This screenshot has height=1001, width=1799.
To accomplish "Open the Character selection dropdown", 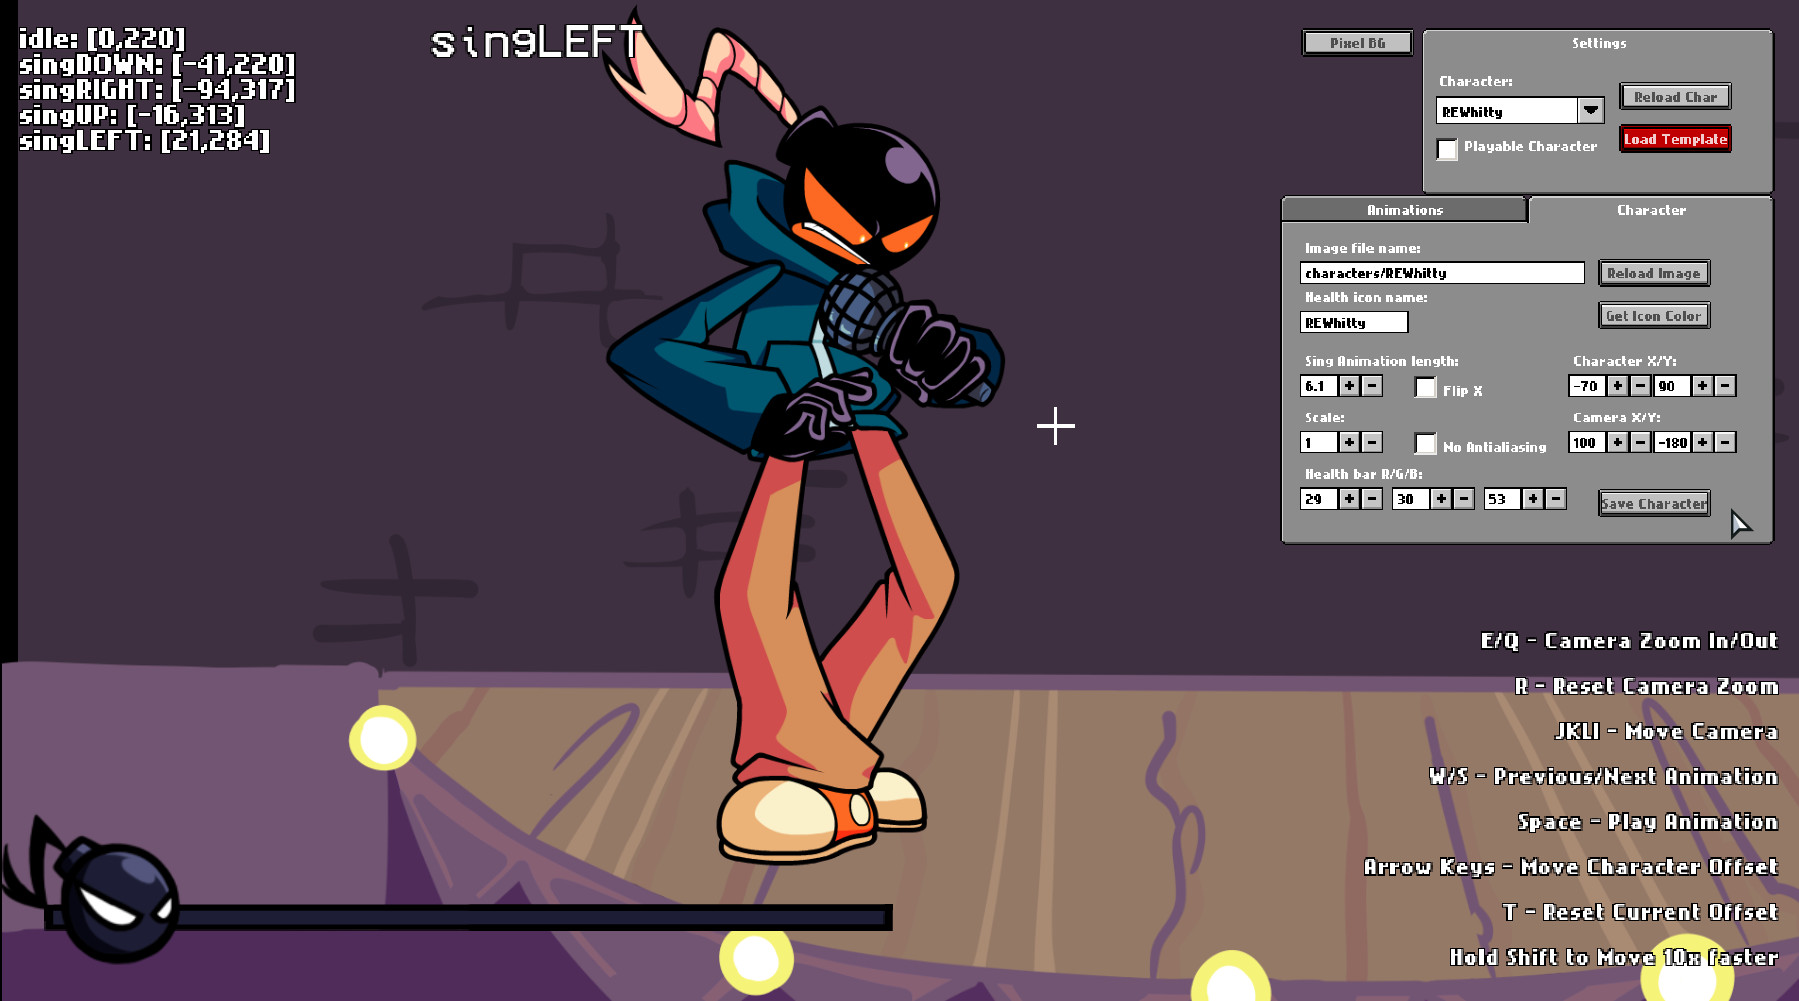I will 1590,111.
